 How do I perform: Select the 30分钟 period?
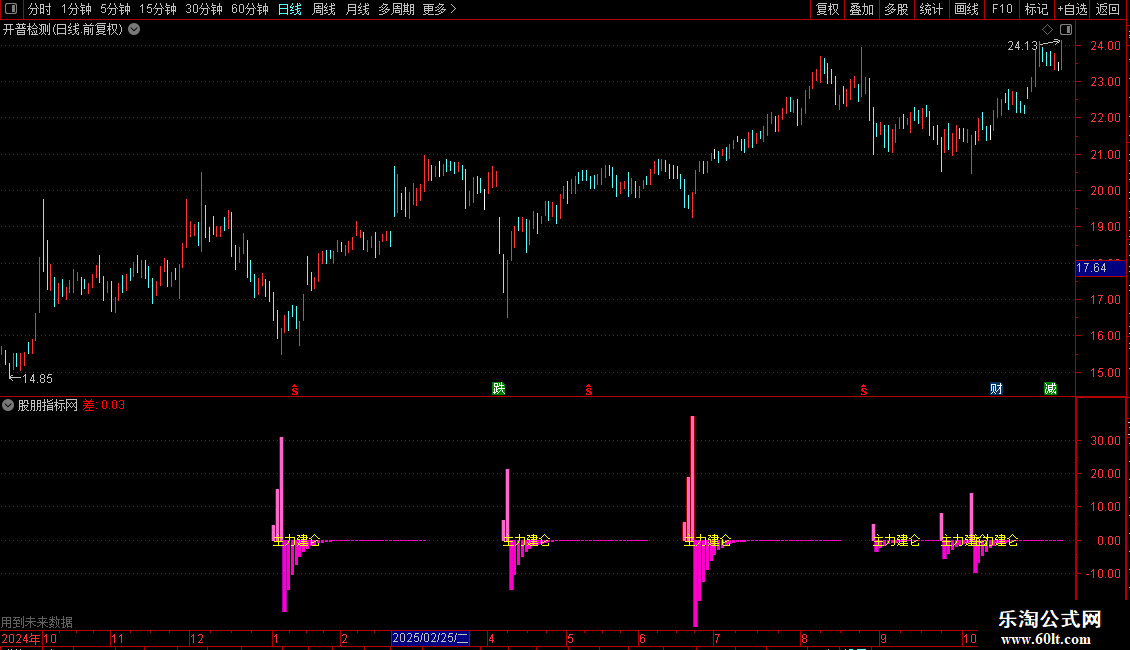[x=204, y=9]
